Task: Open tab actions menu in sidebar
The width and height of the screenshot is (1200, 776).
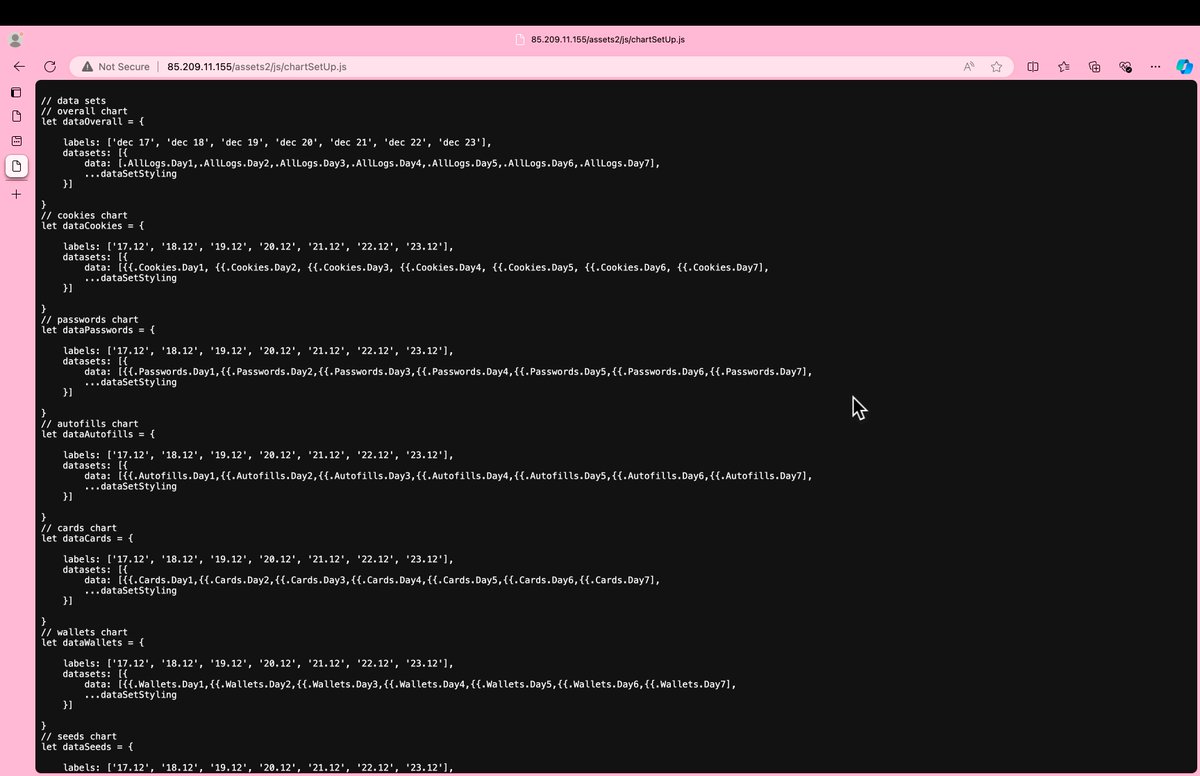Action: pyautogui.click(x=16, y=92)
